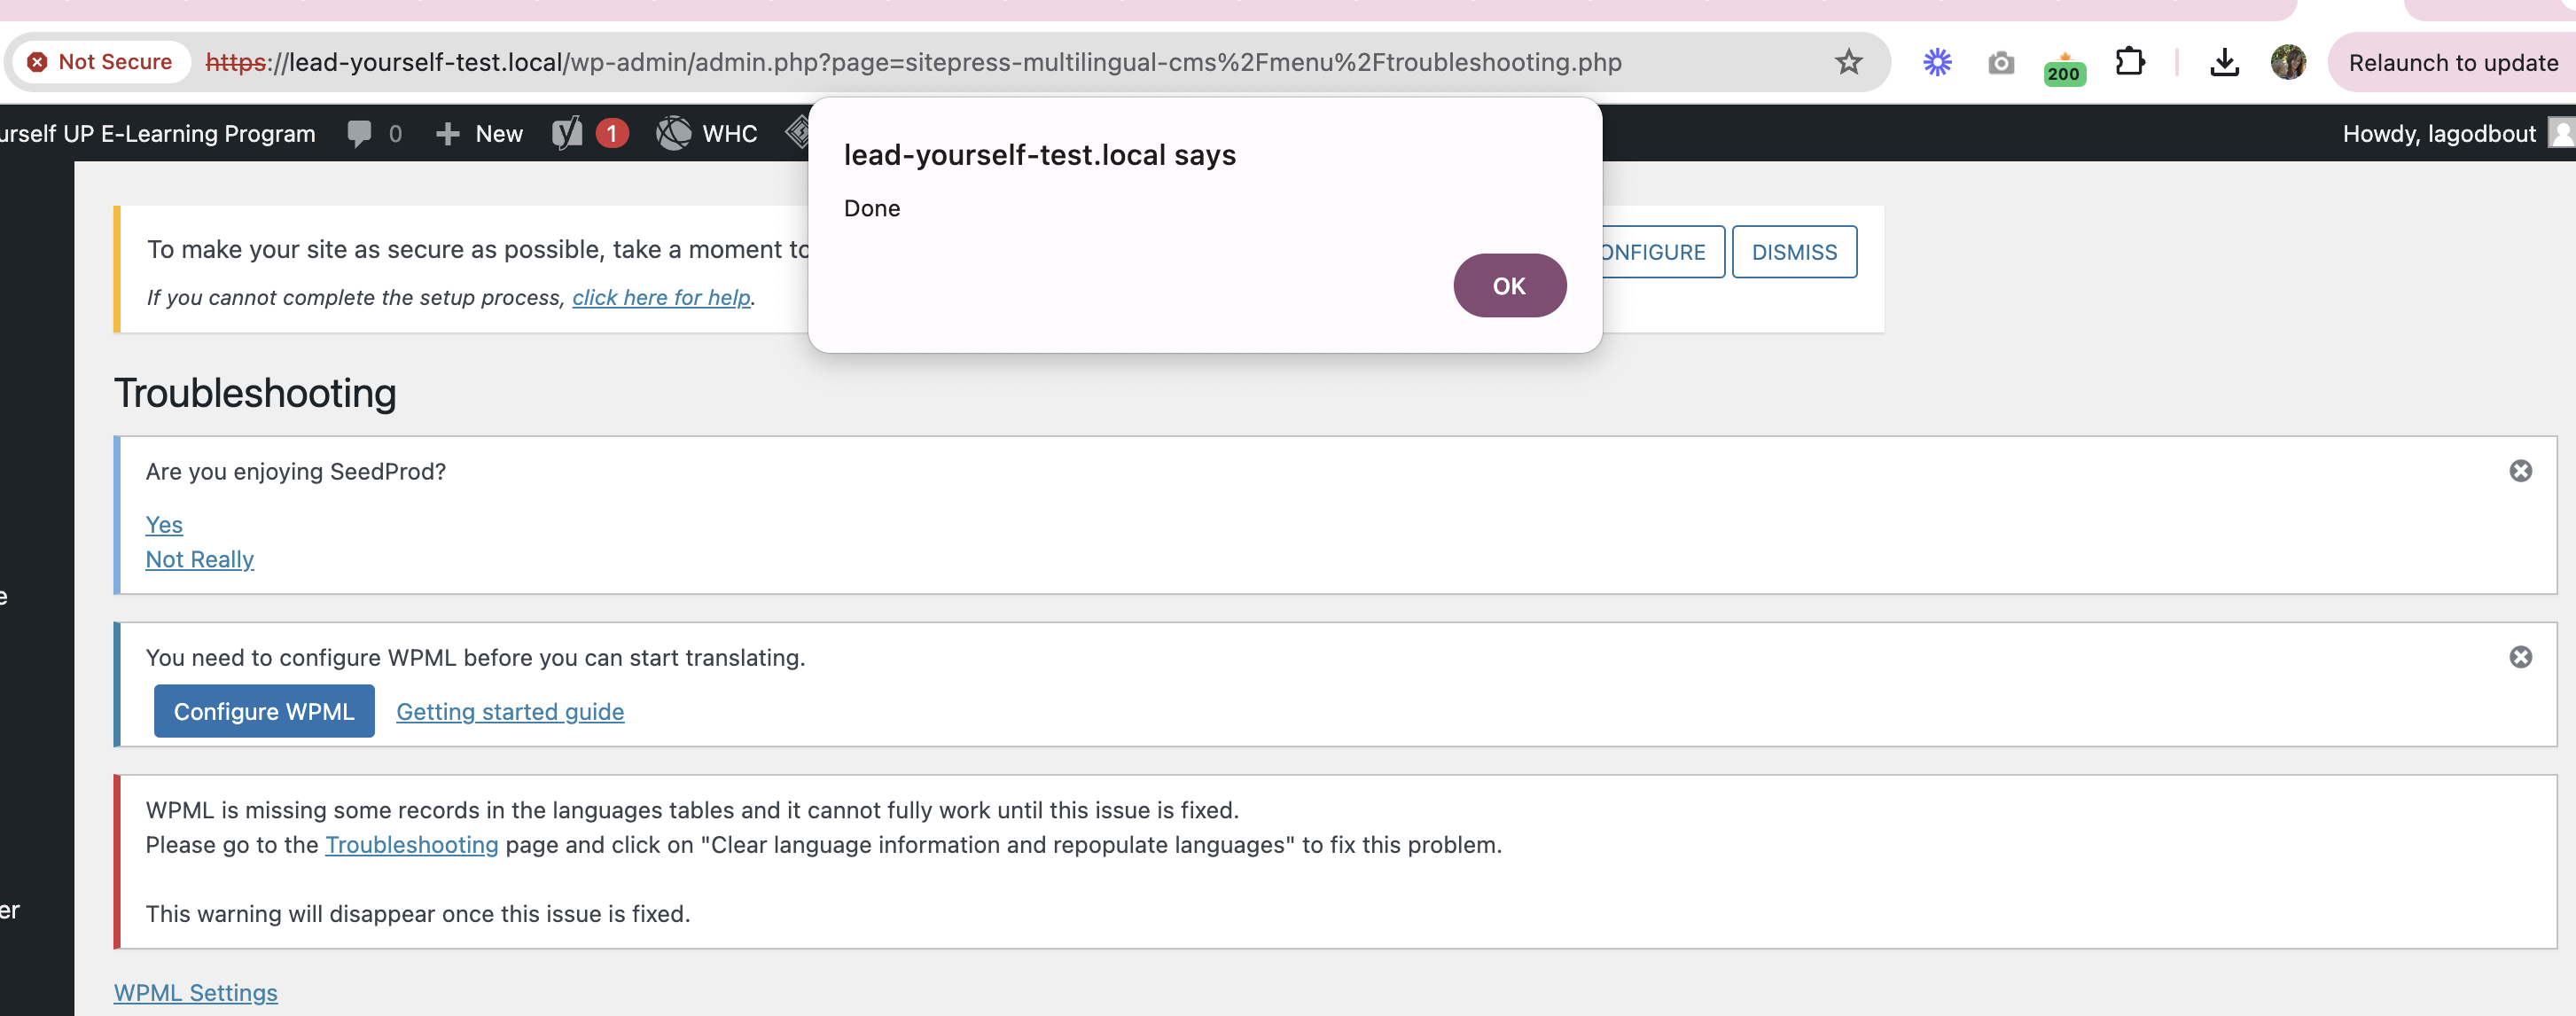This screenshot has width=2576, height=1016.
Task: Click the Chrome profile avatar
Action: (x=2288, y=62)
